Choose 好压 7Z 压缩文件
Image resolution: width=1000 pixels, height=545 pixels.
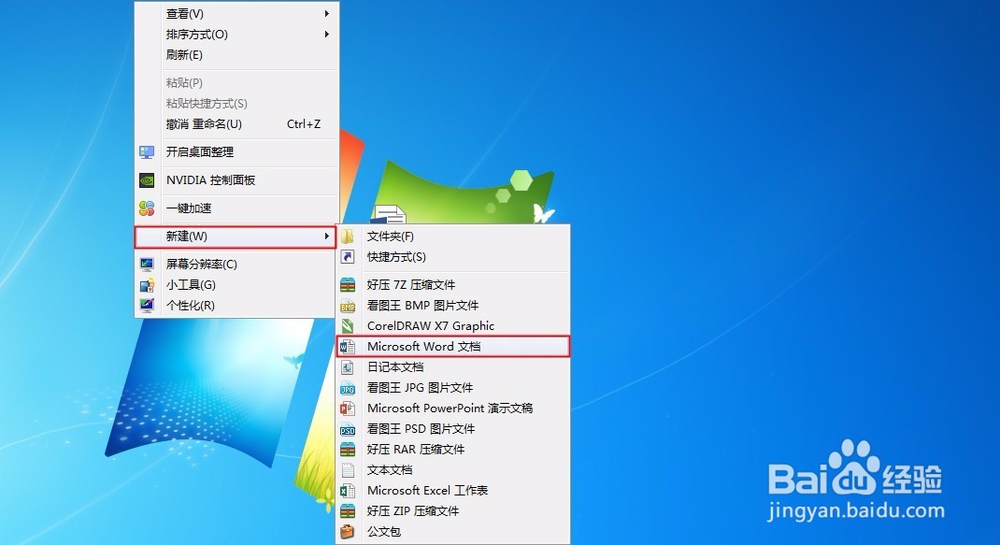[453, 285]
